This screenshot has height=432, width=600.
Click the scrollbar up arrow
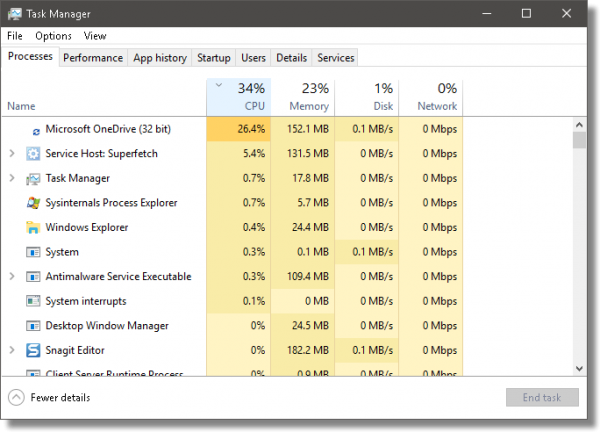(579, 125)
